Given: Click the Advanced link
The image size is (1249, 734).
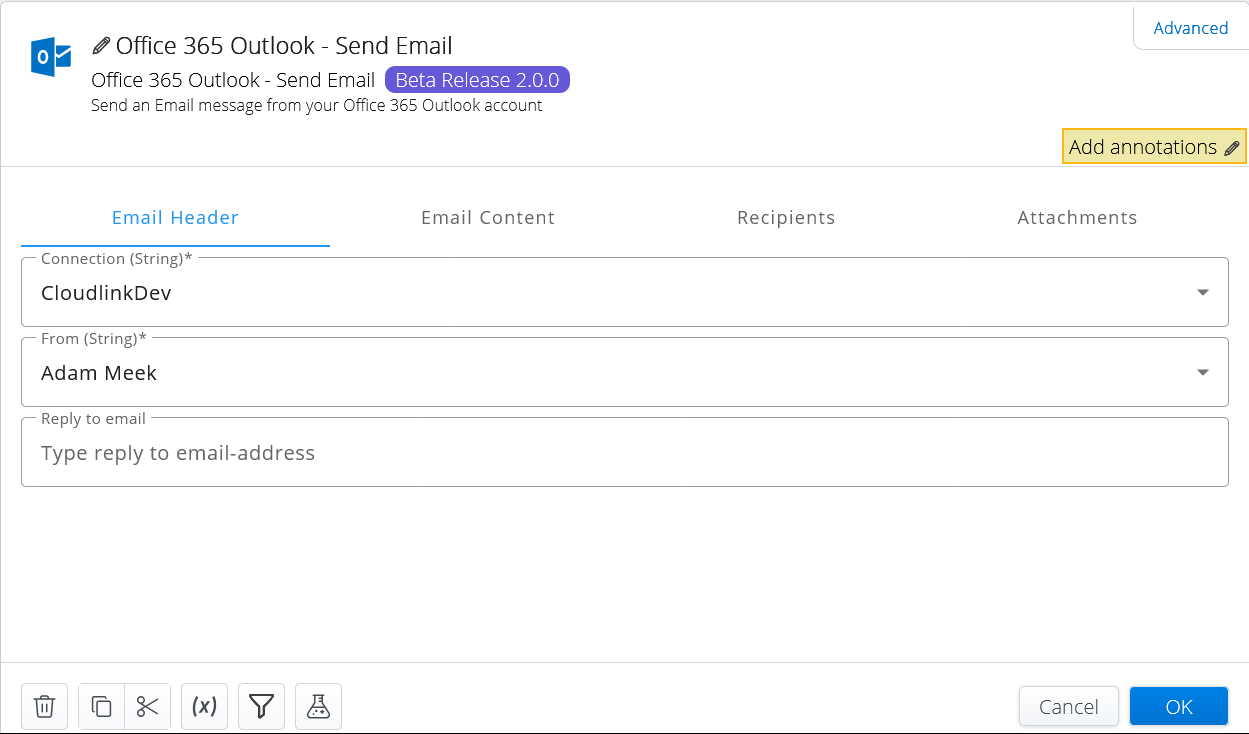Looking at the screenshot, I should 1191,28.
